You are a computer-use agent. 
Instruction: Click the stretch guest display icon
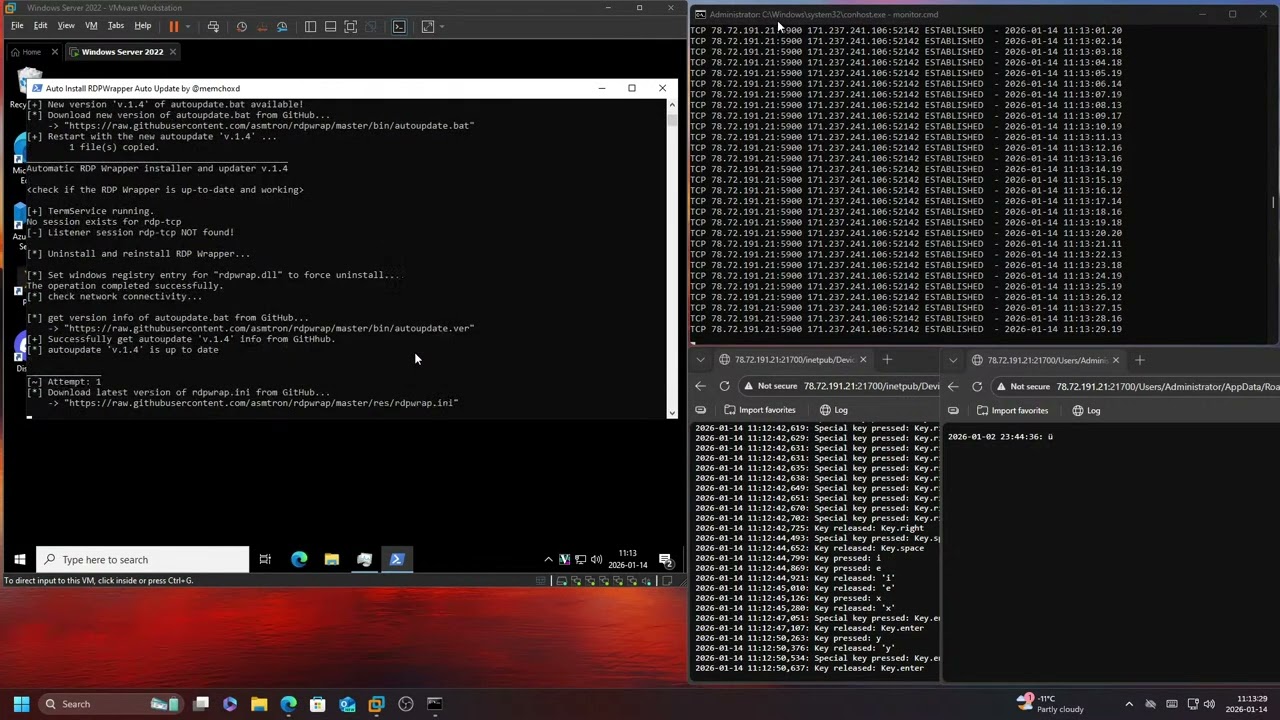click(x=427, y=27)
